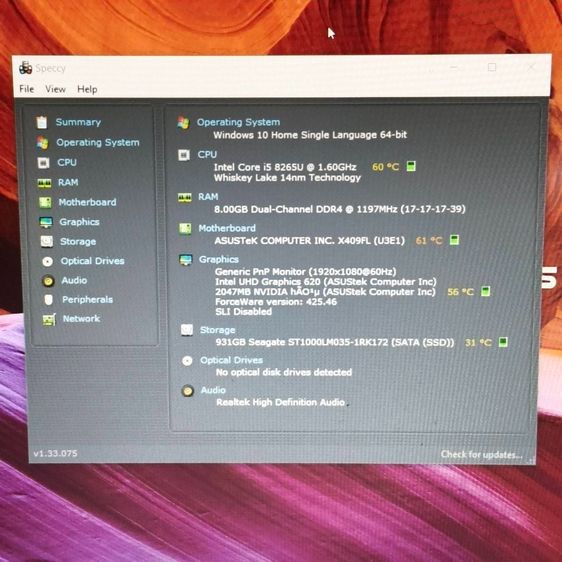Click the Motherboard icon in summary pane
562x562 pixels.
pos(185,228)
